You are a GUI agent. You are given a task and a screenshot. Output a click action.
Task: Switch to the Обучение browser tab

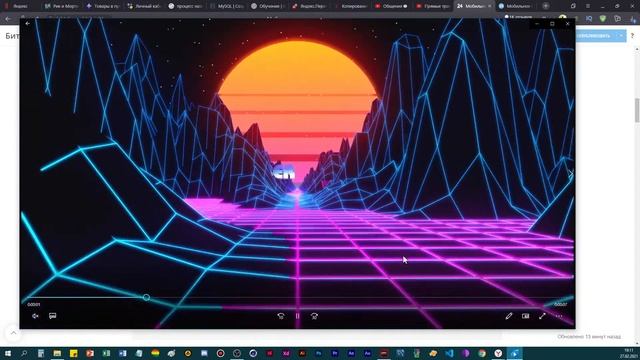269,6
